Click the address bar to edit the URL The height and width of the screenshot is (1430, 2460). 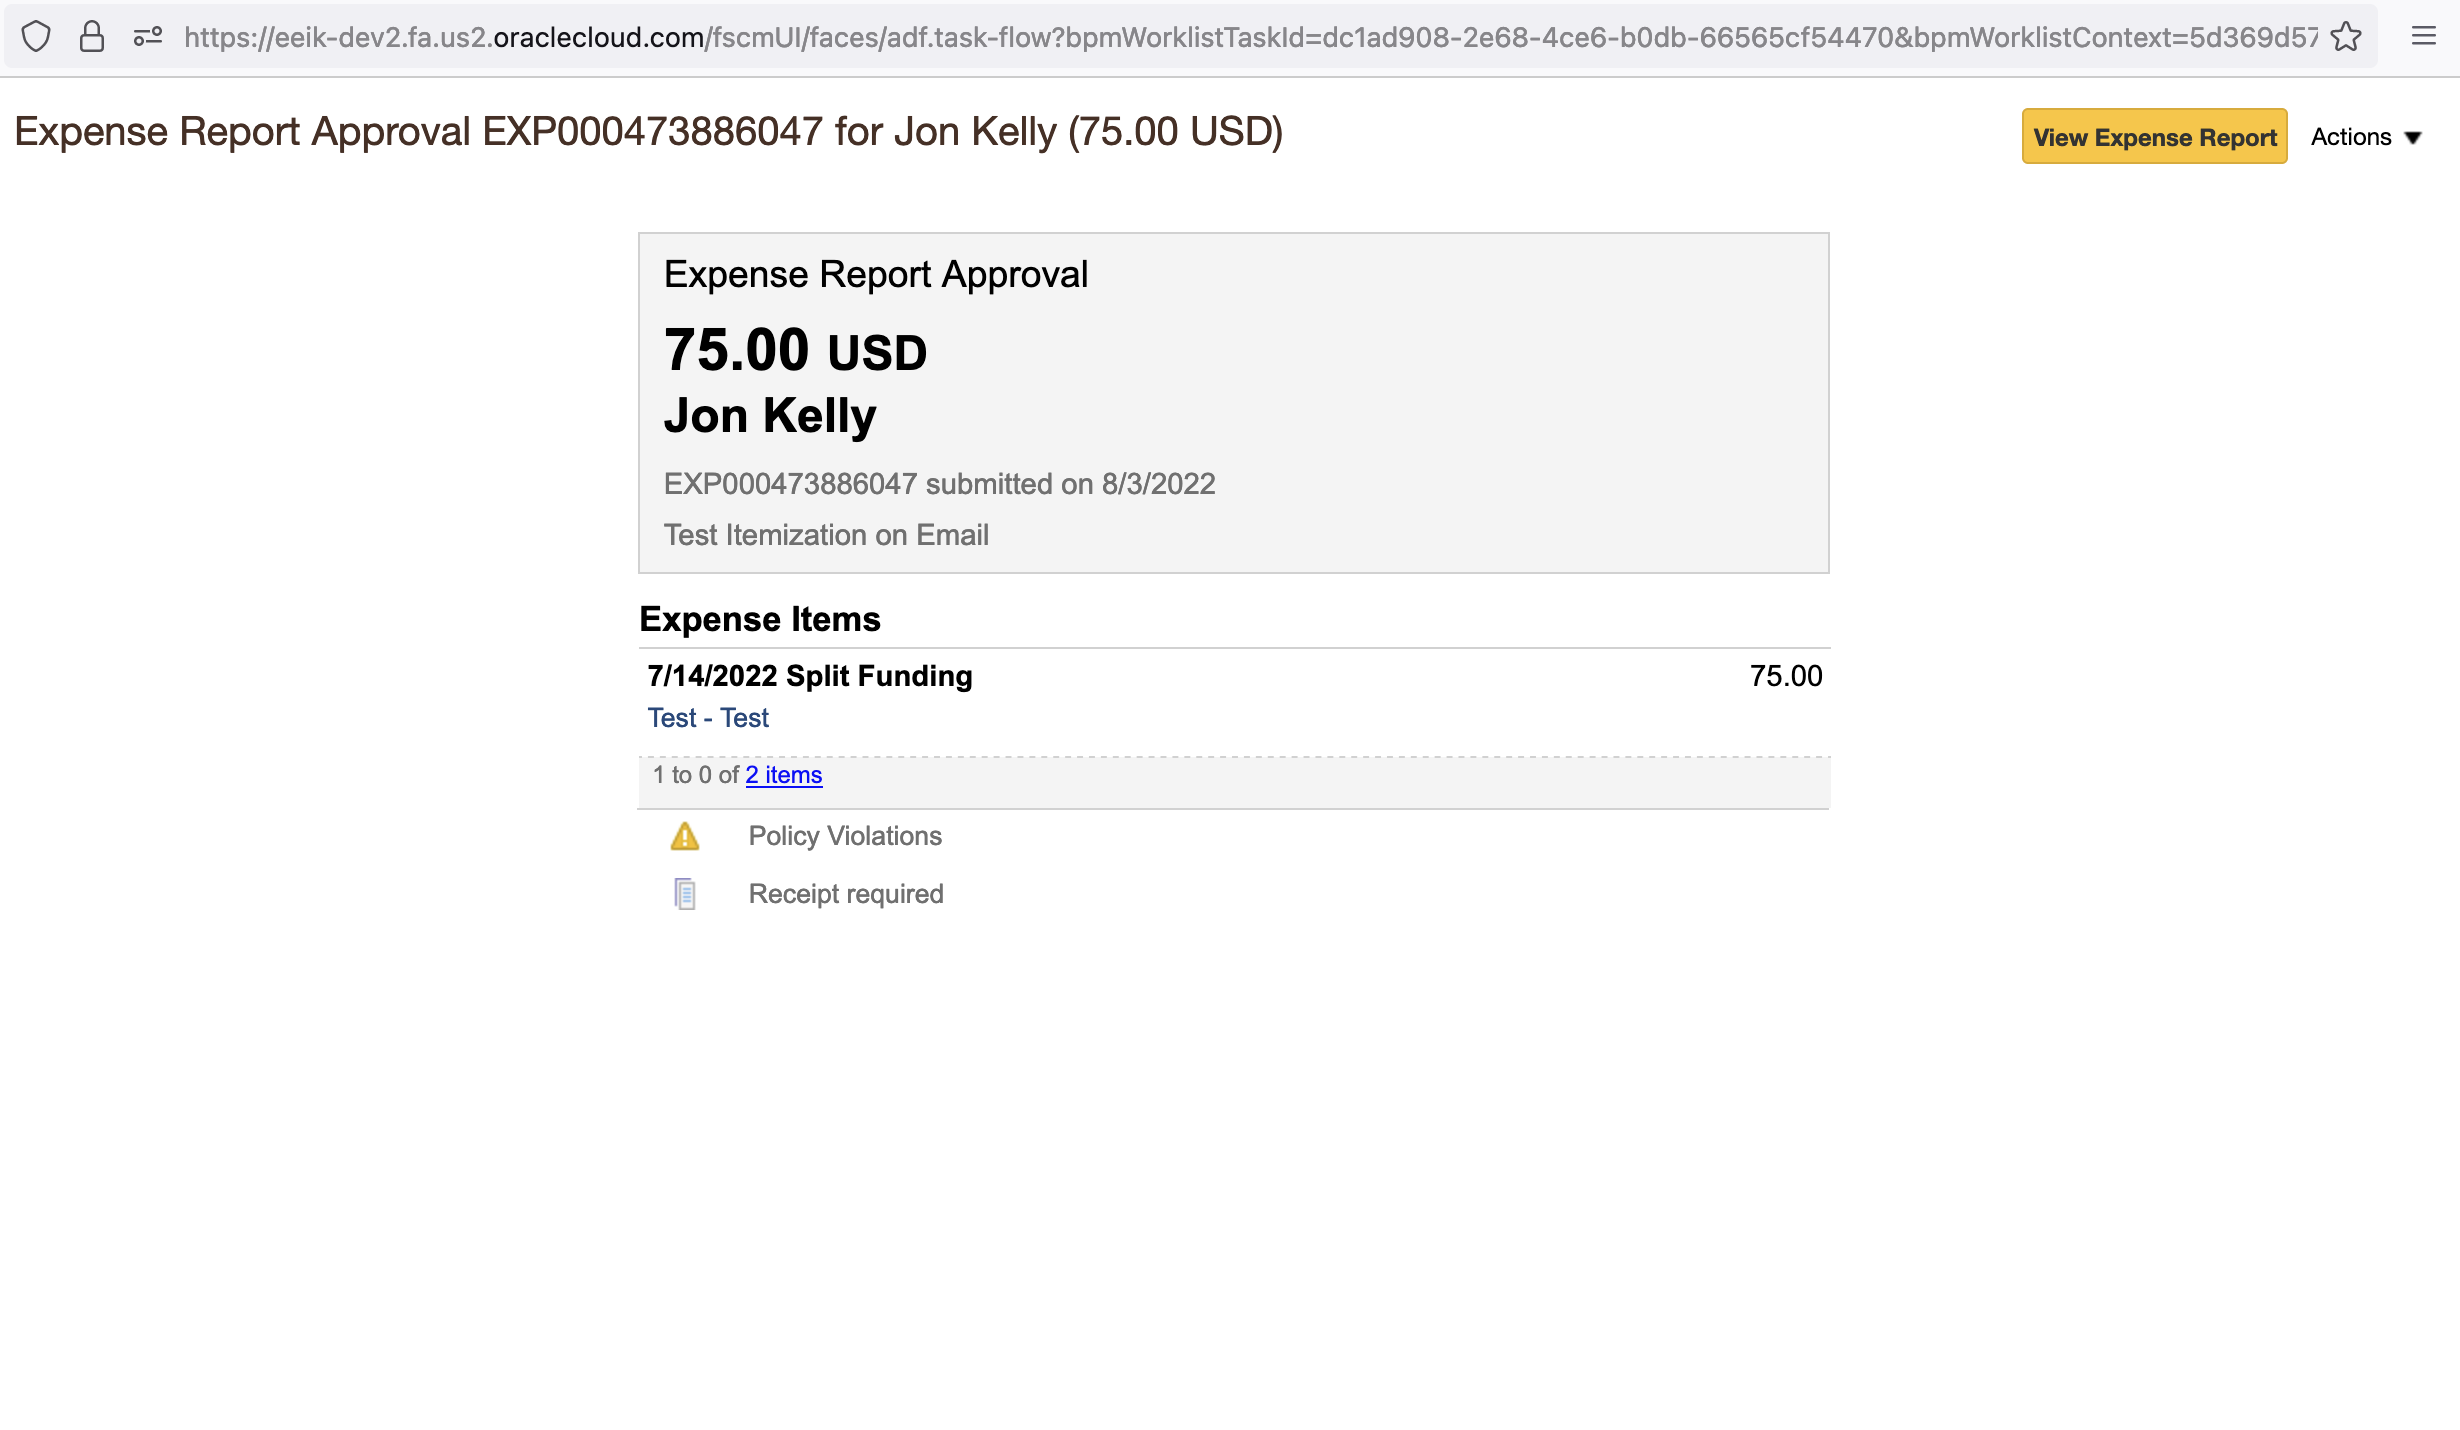pyautogui.click(x=1200, y=36)
